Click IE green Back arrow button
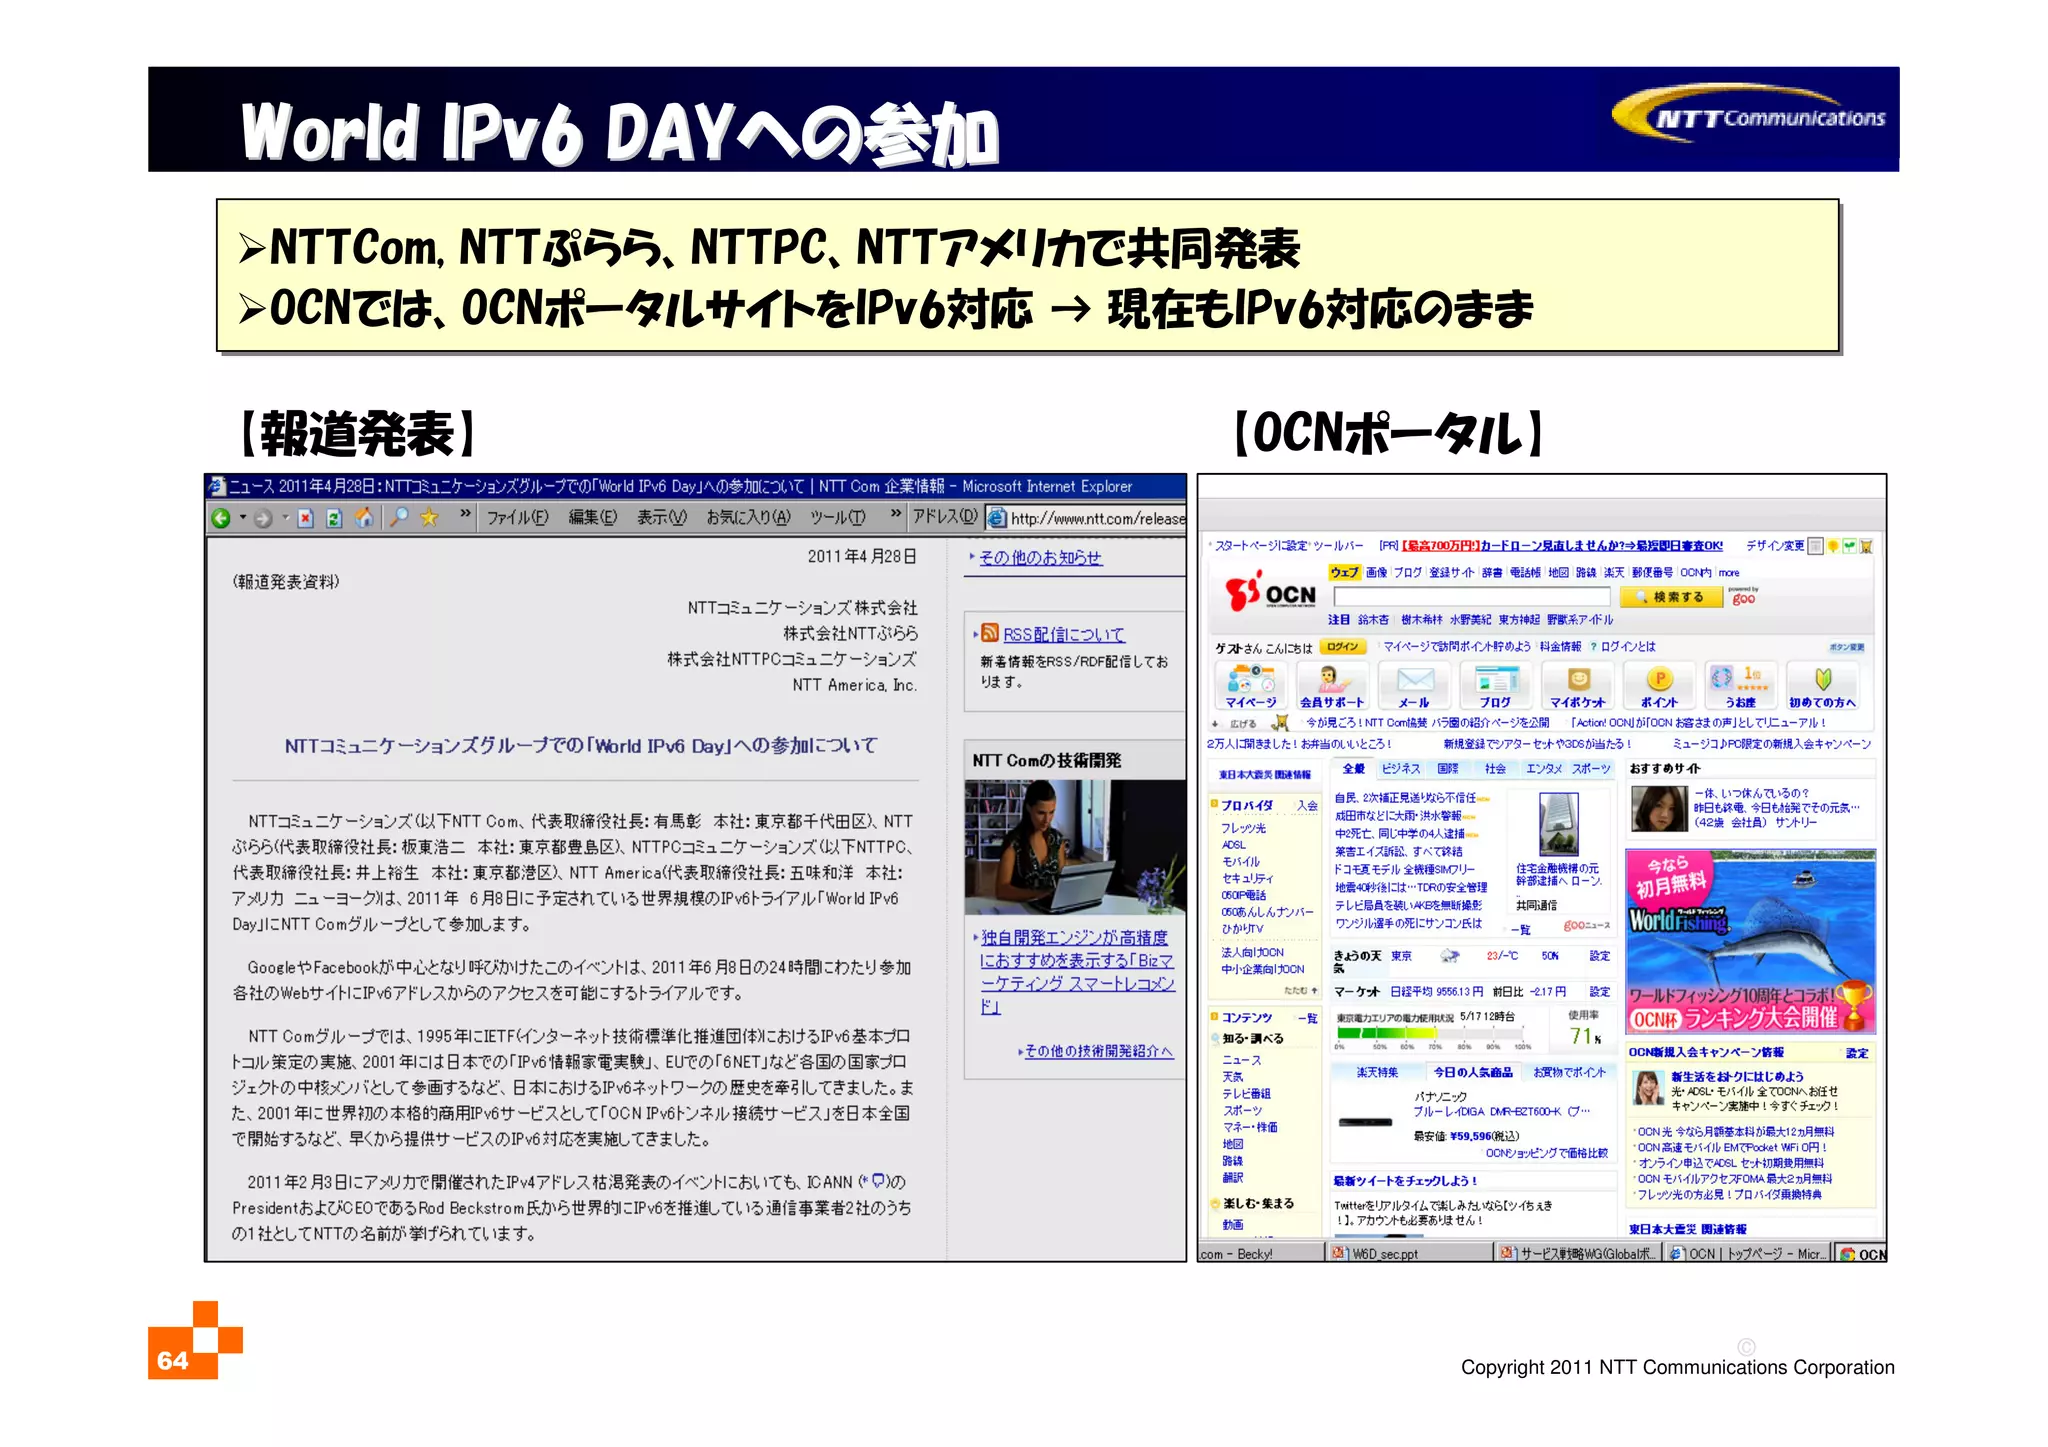Viewport: 2048px width, 1447px height. tap(221, 518)
